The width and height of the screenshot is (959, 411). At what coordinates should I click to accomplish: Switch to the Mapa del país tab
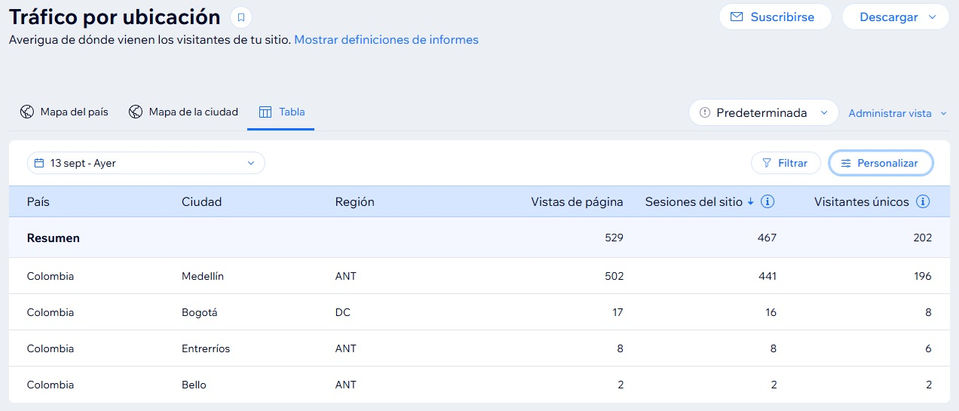pos(64,112)
